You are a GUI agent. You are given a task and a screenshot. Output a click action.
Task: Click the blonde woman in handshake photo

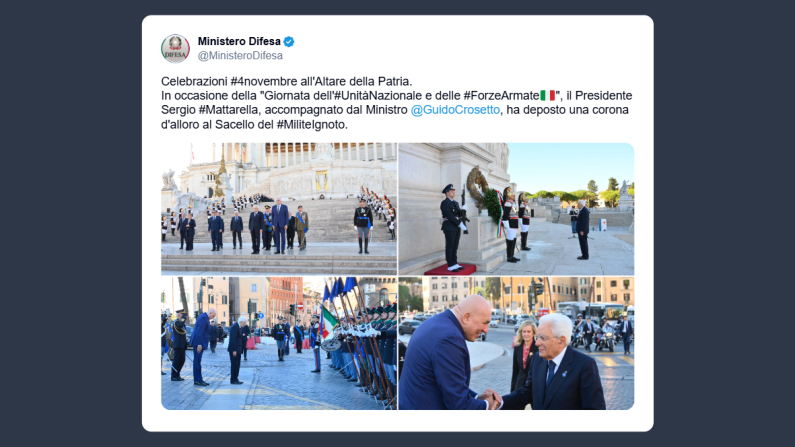click(523, 355)
